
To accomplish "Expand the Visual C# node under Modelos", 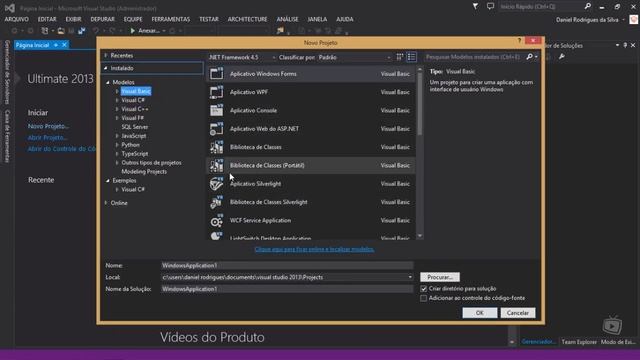I will tap(117, 100).
